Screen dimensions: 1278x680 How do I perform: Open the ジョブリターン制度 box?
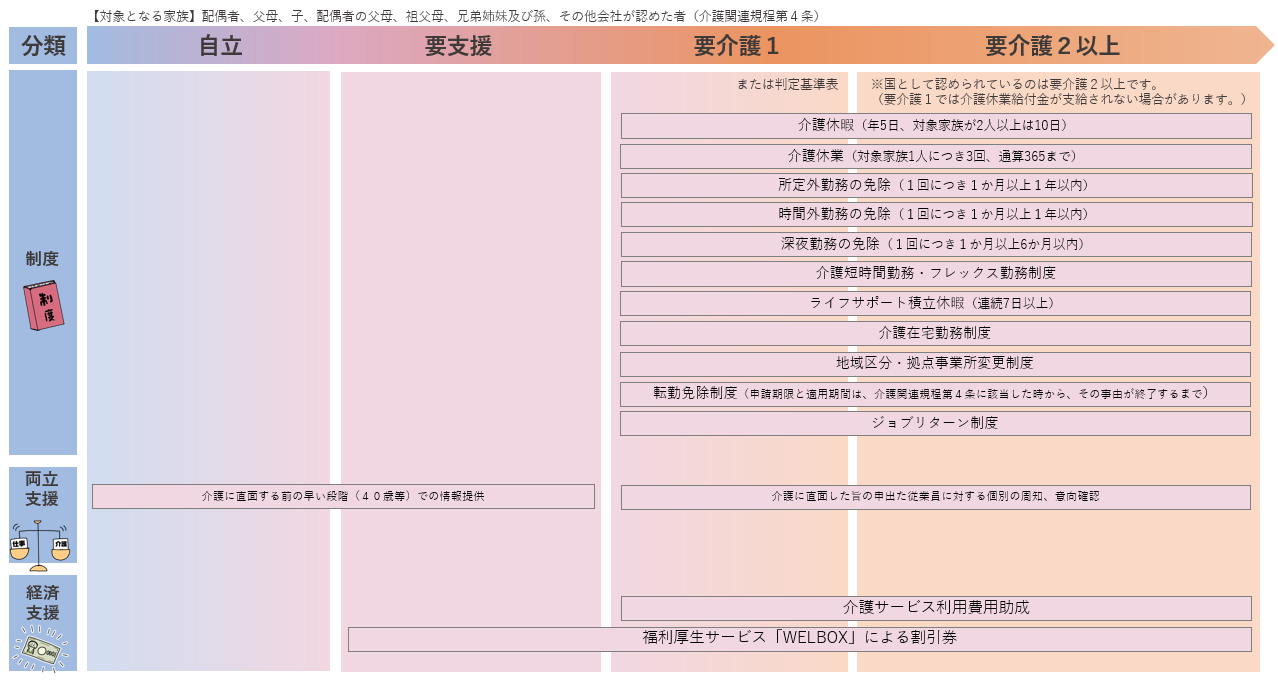(x=935, y=423)
